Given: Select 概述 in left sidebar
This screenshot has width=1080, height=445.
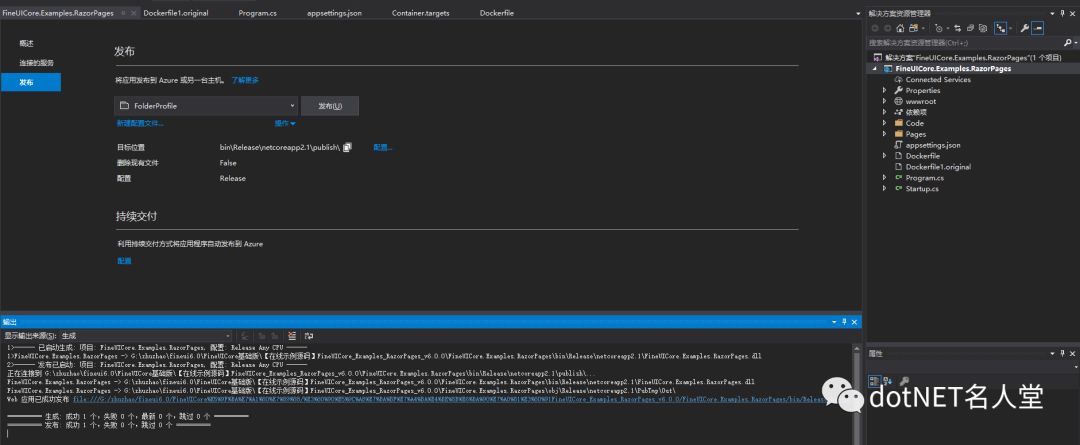Looking at the screenshot, I should pyautogui.click(x=26, y=43).
